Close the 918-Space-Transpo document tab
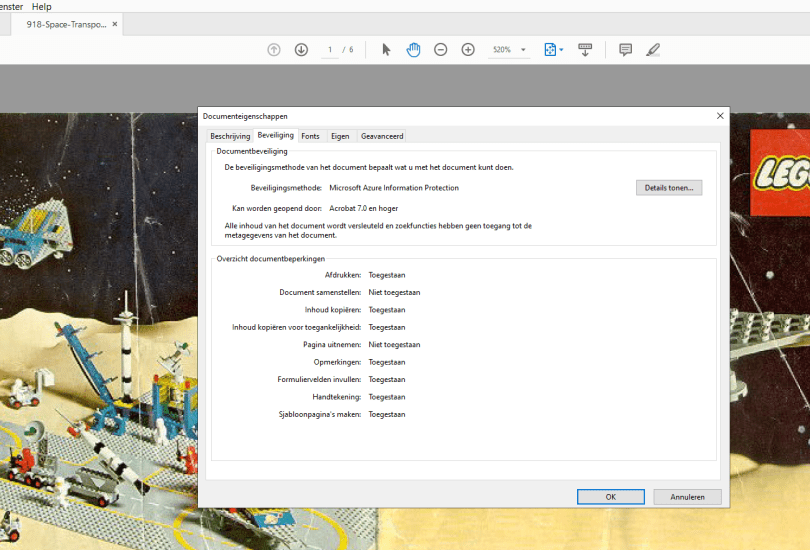The height and width of the screenshot is (550, 810). (x=115, y=24)
